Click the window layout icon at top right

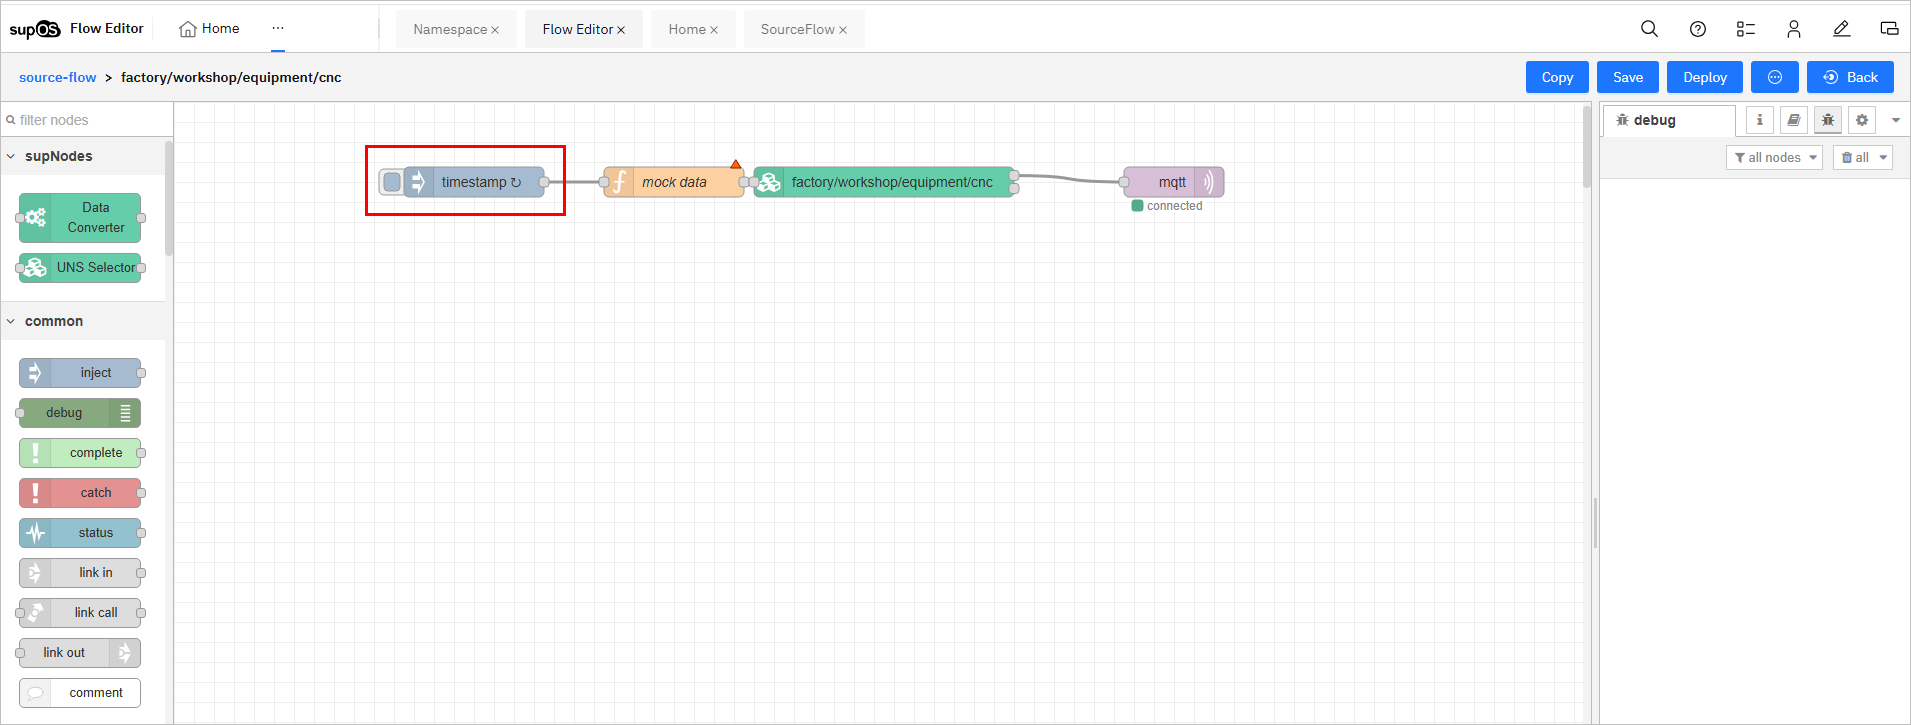point(1890,29)
